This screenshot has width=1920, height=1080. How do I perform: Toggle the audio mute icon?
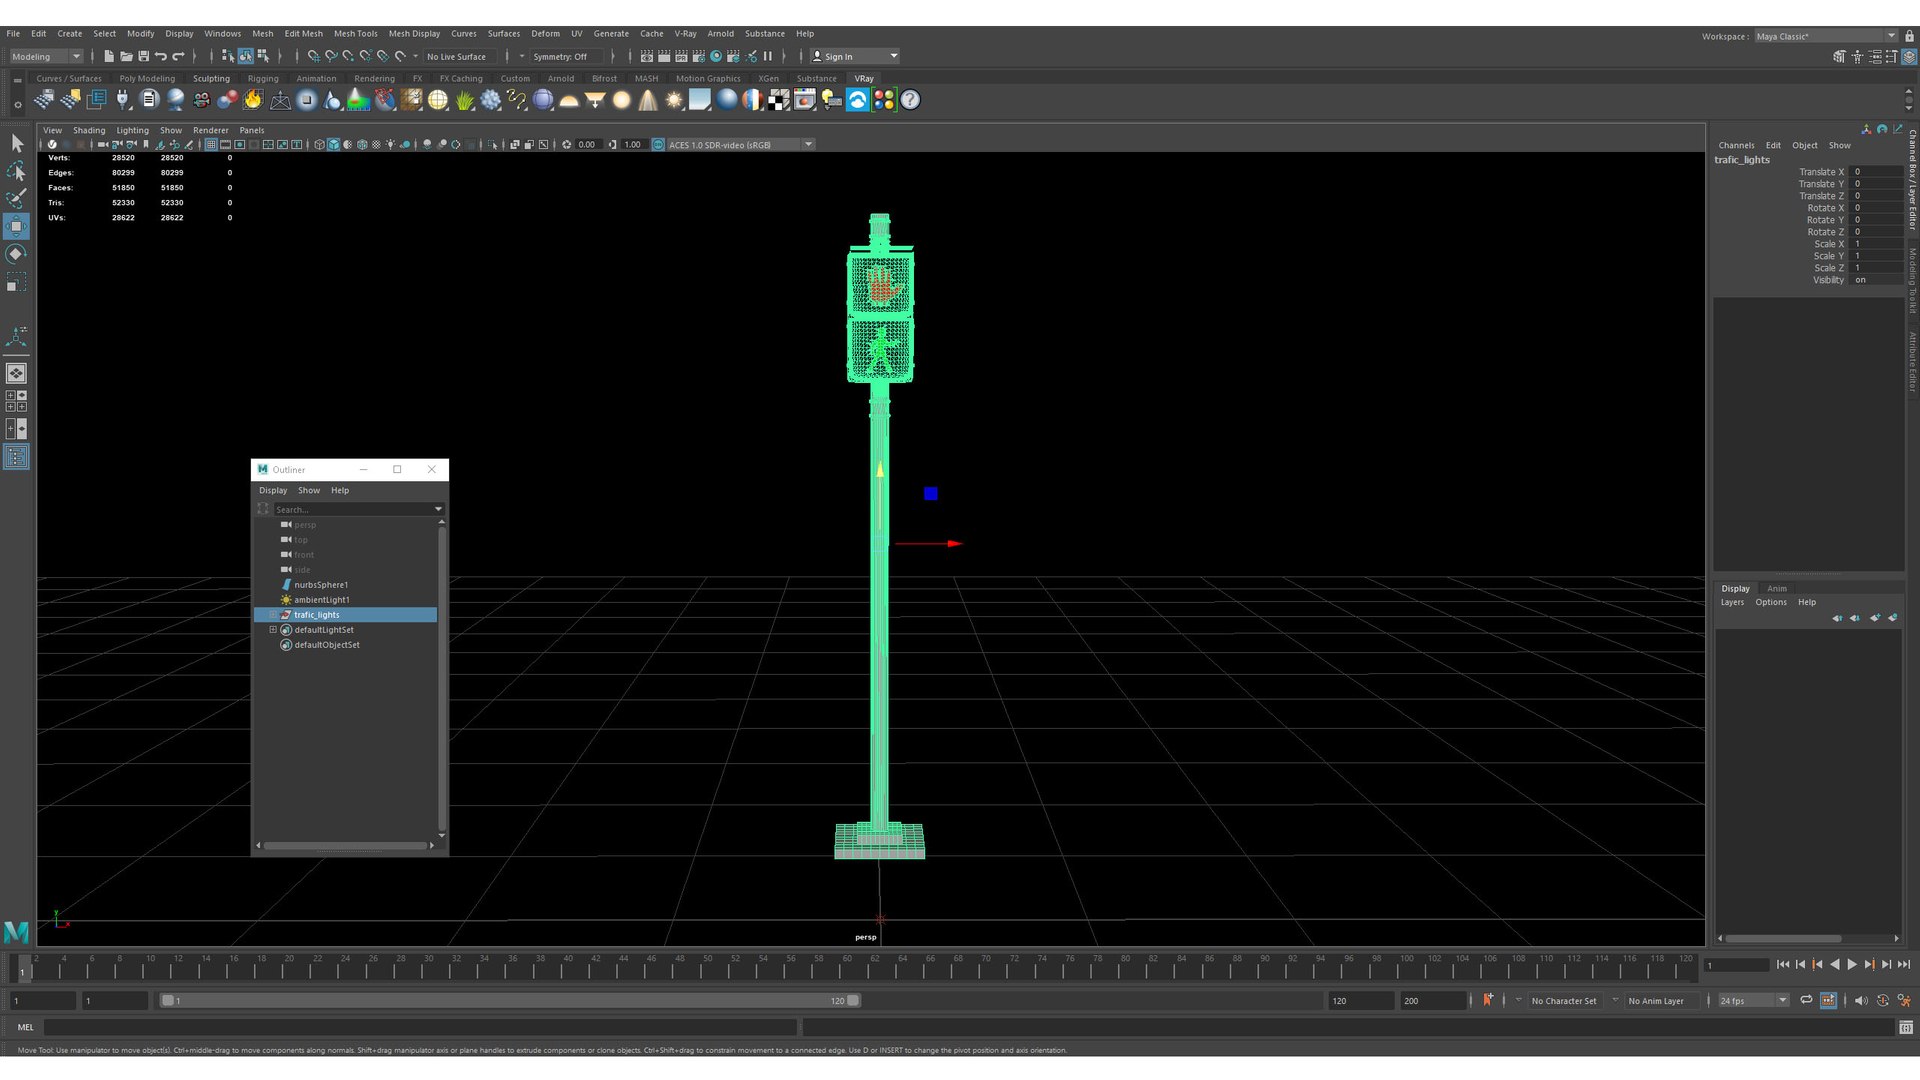click(1860, 1000)
